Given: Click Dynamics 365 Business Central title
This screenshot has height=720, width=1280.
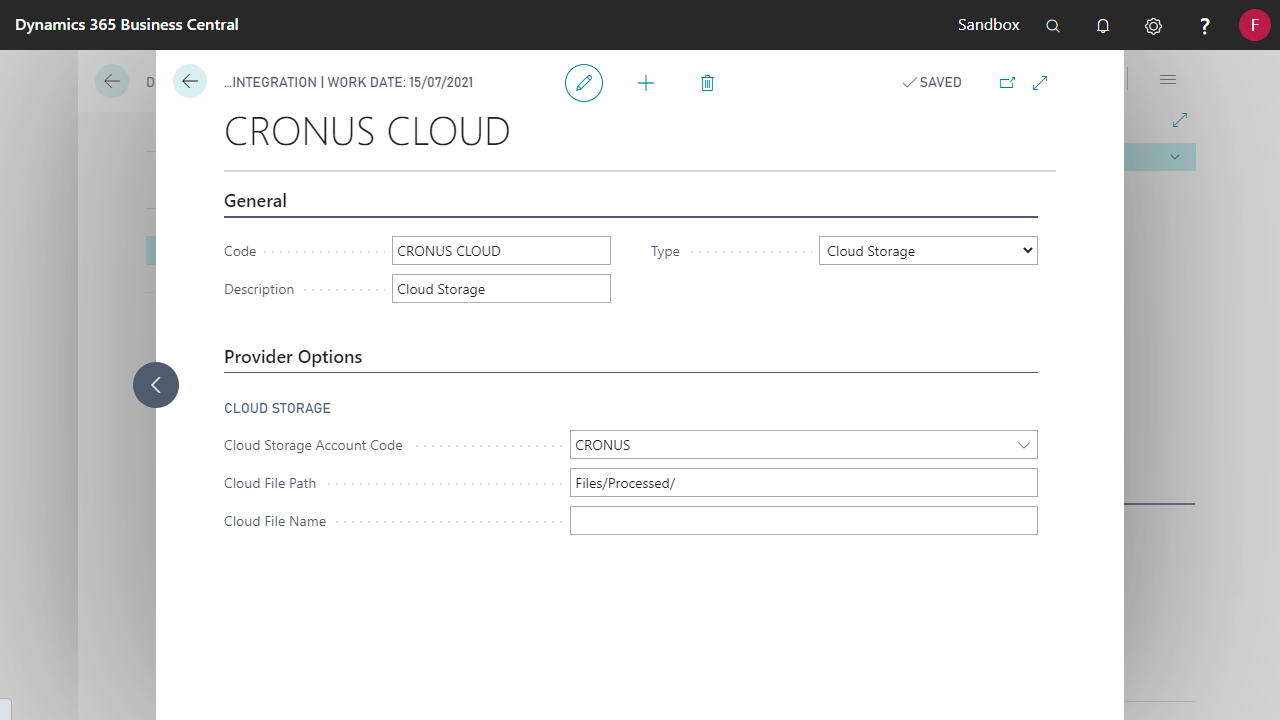Looking at the screenshot, I should point(127,25).
